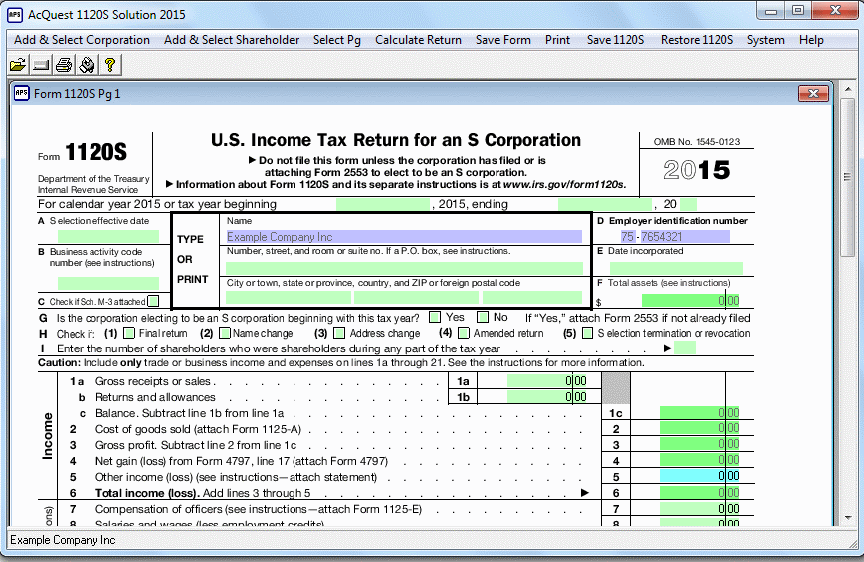The width and height of the screenshot is (864, 562).
Task: Click the line 7 Compensation of officers field
Action: 700,509
